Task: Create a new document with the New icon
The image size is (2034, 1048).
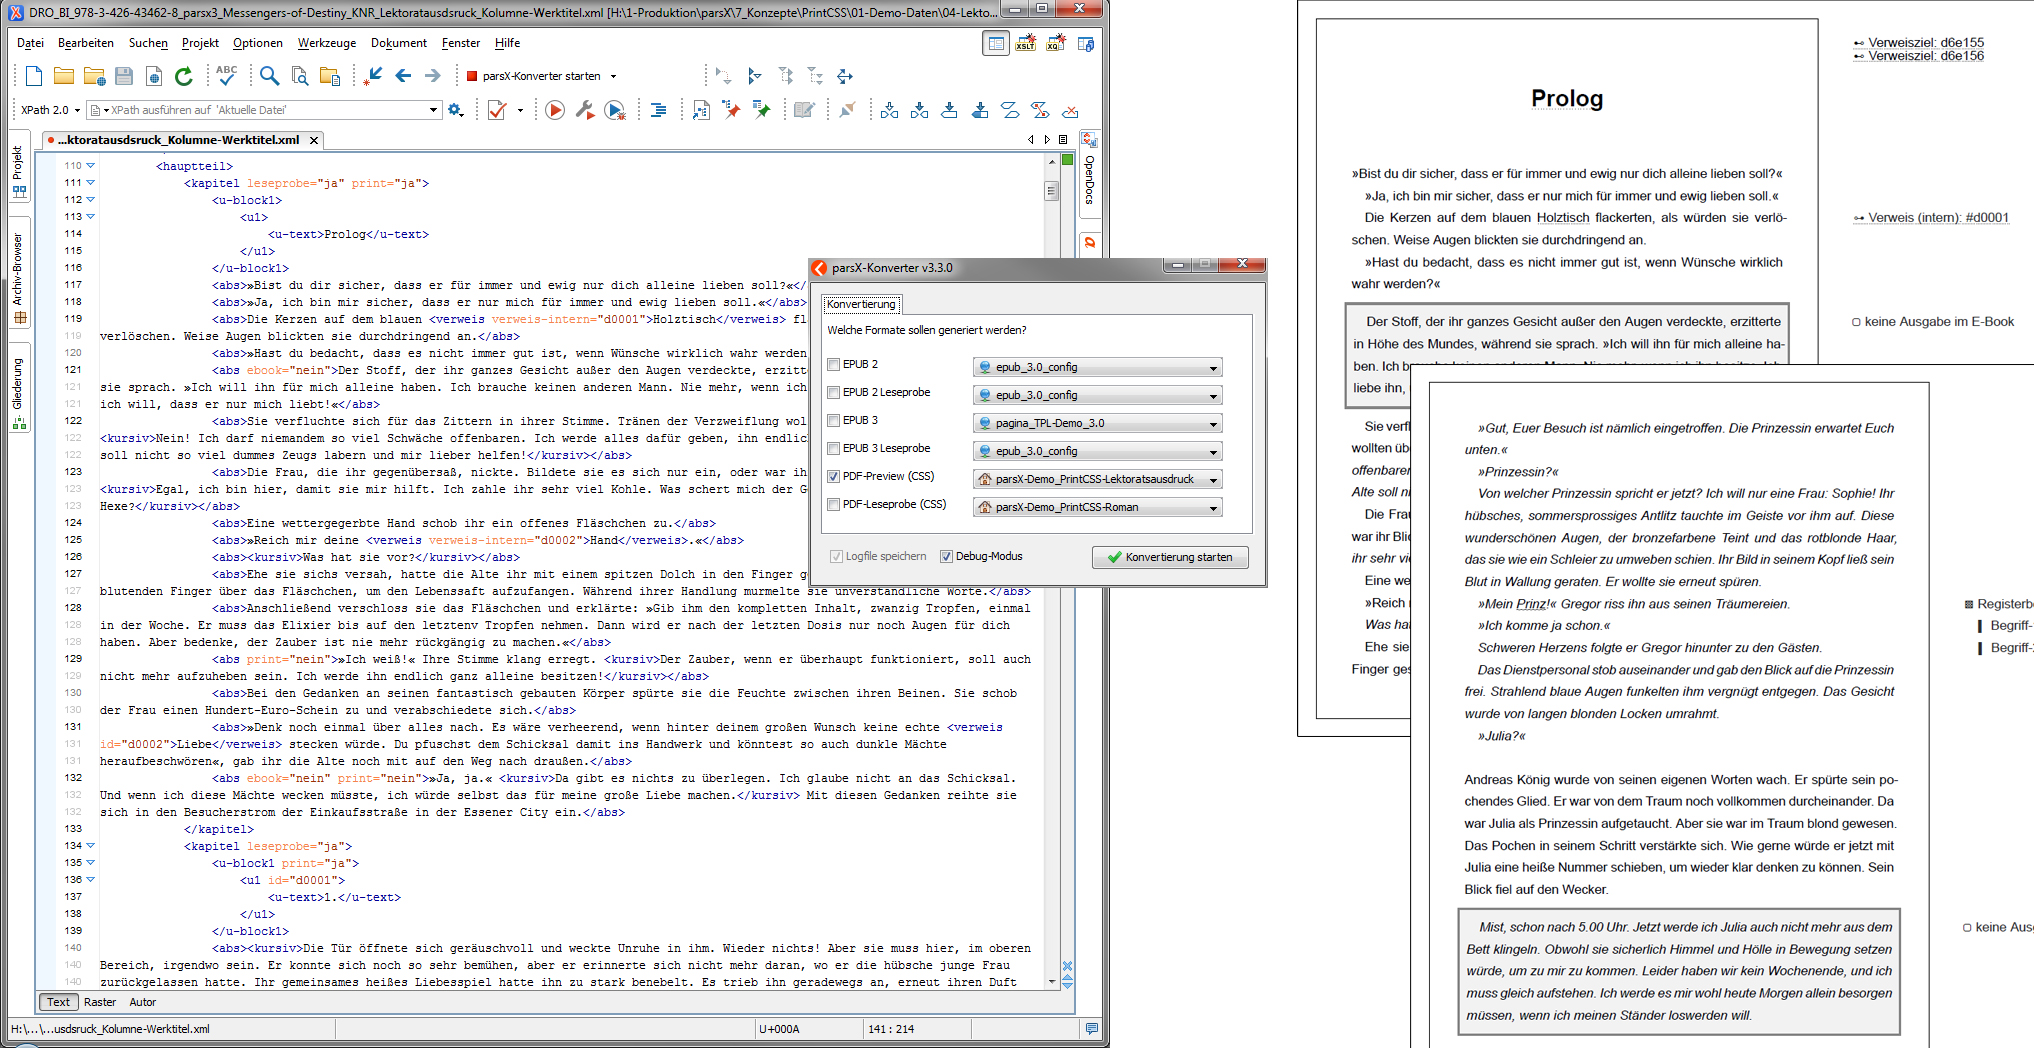Action: (x=34, y=76)
